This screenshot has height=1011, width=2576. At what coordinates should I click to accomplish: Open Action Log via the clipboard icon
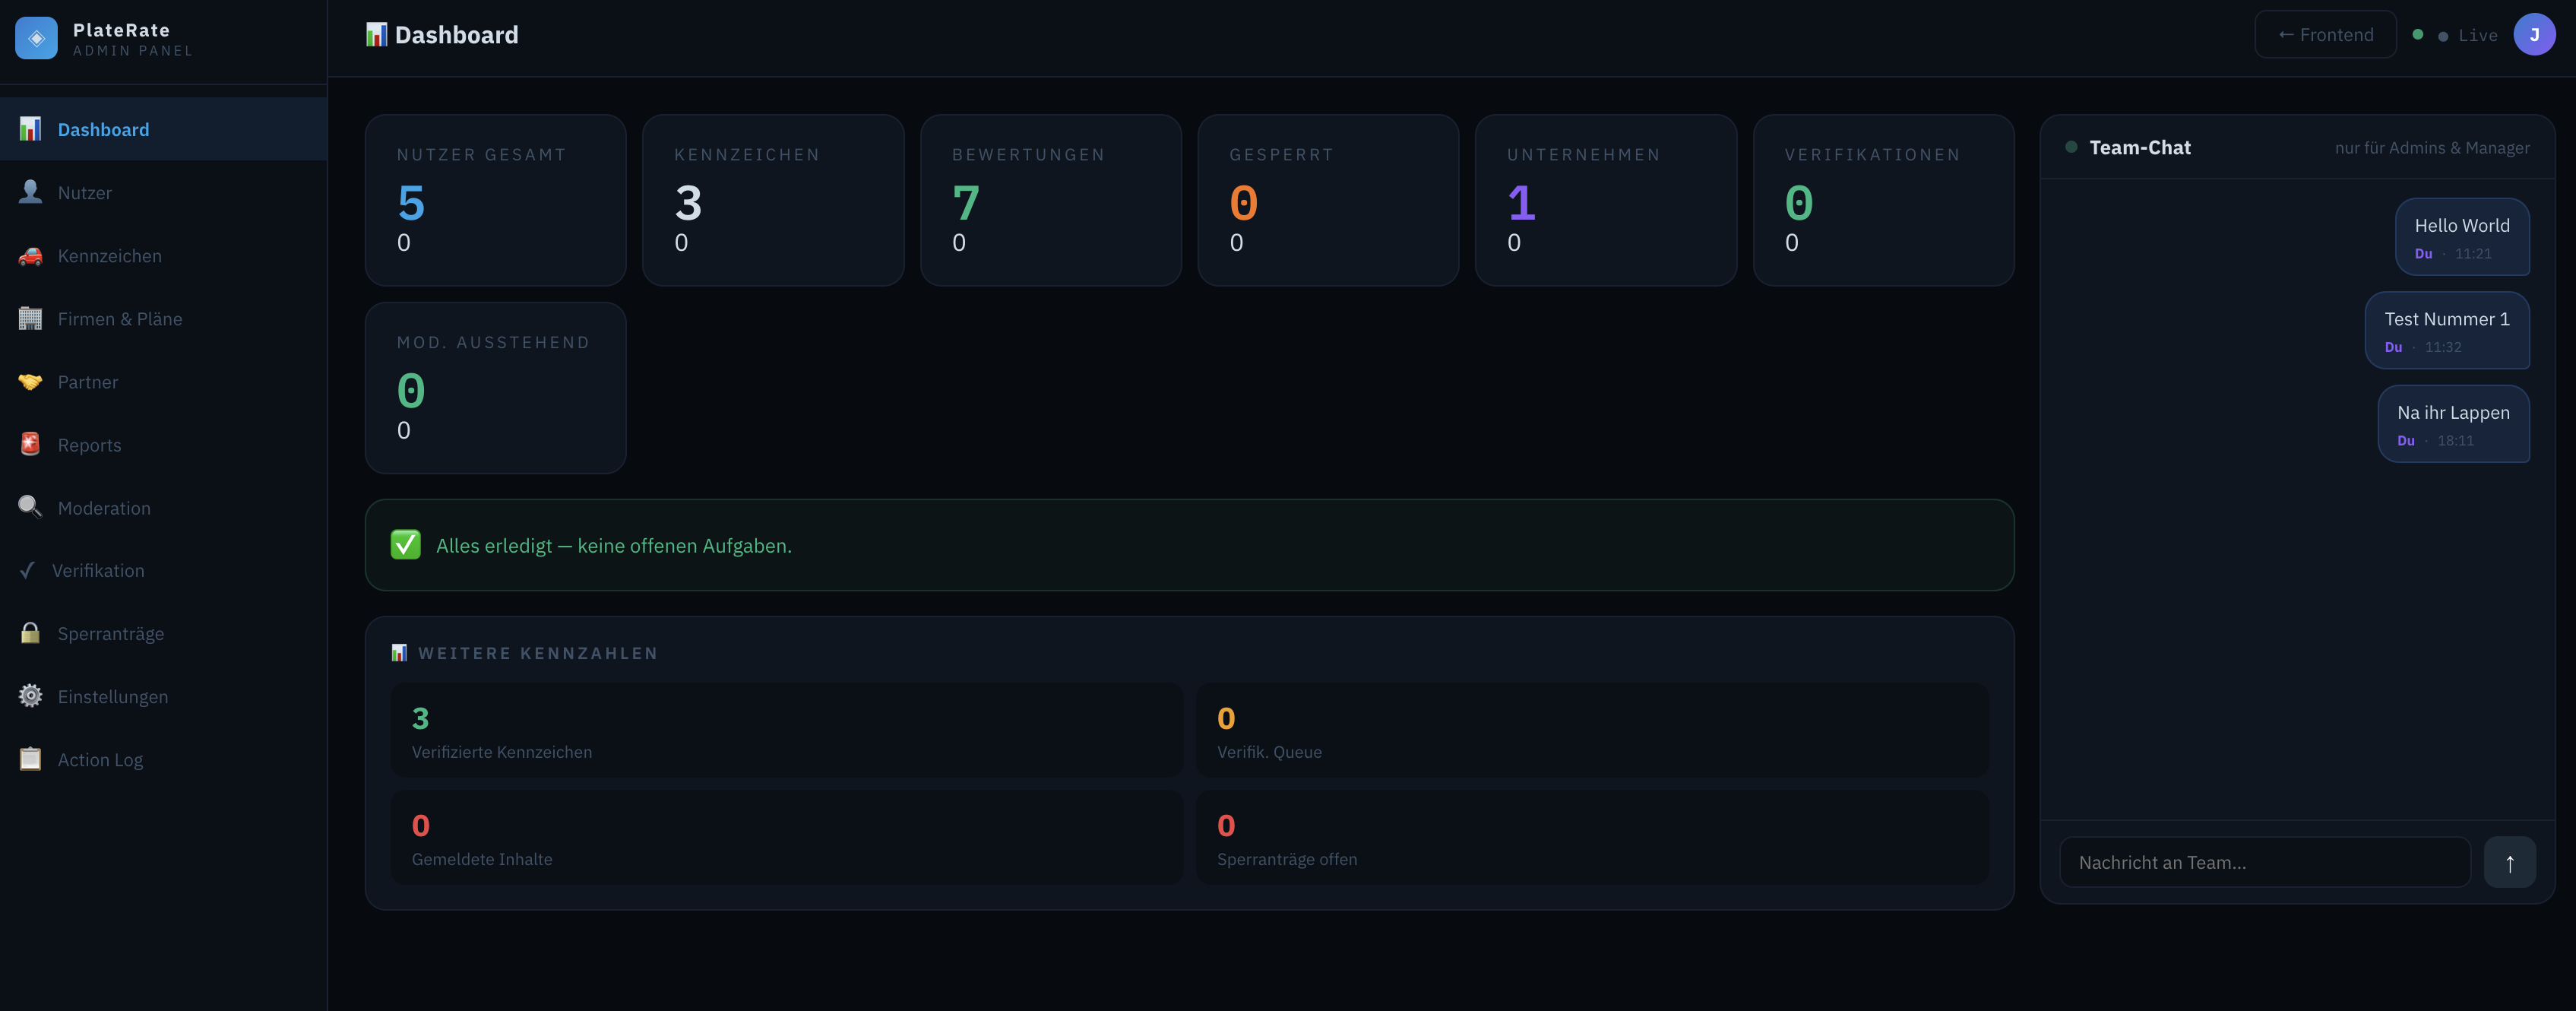pyautogui.click(x=30, y=759)
